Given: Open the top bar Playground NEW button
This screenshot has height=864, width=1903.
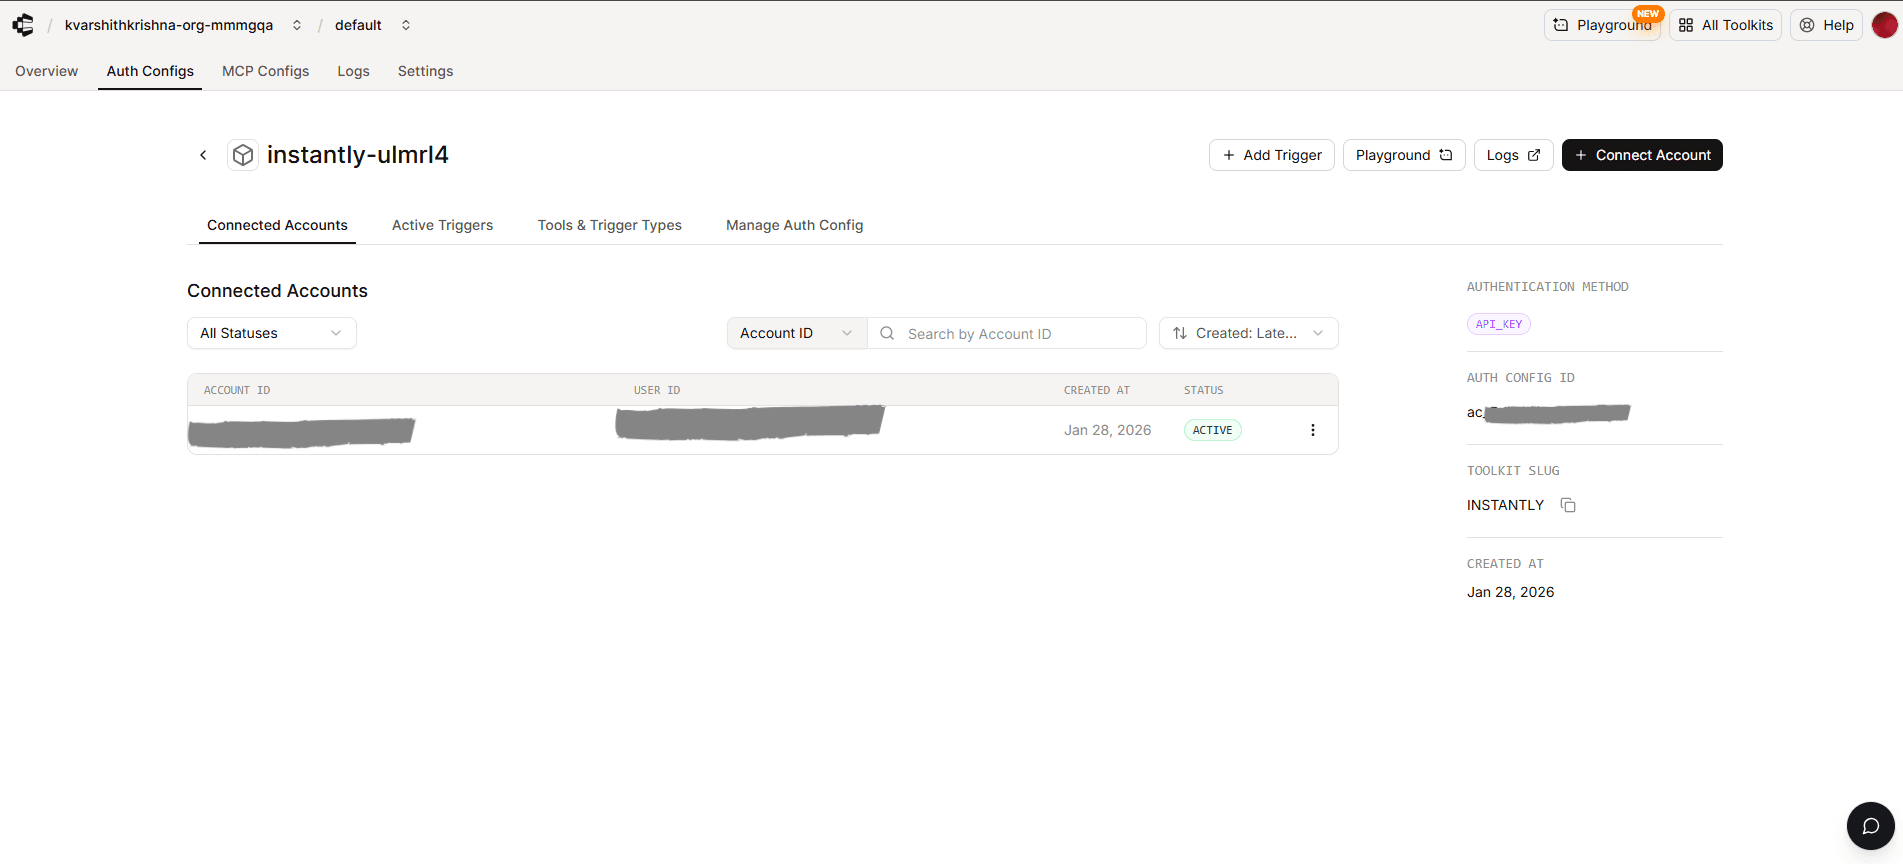Looking at the screenshot, I should tap(1602, 25).
